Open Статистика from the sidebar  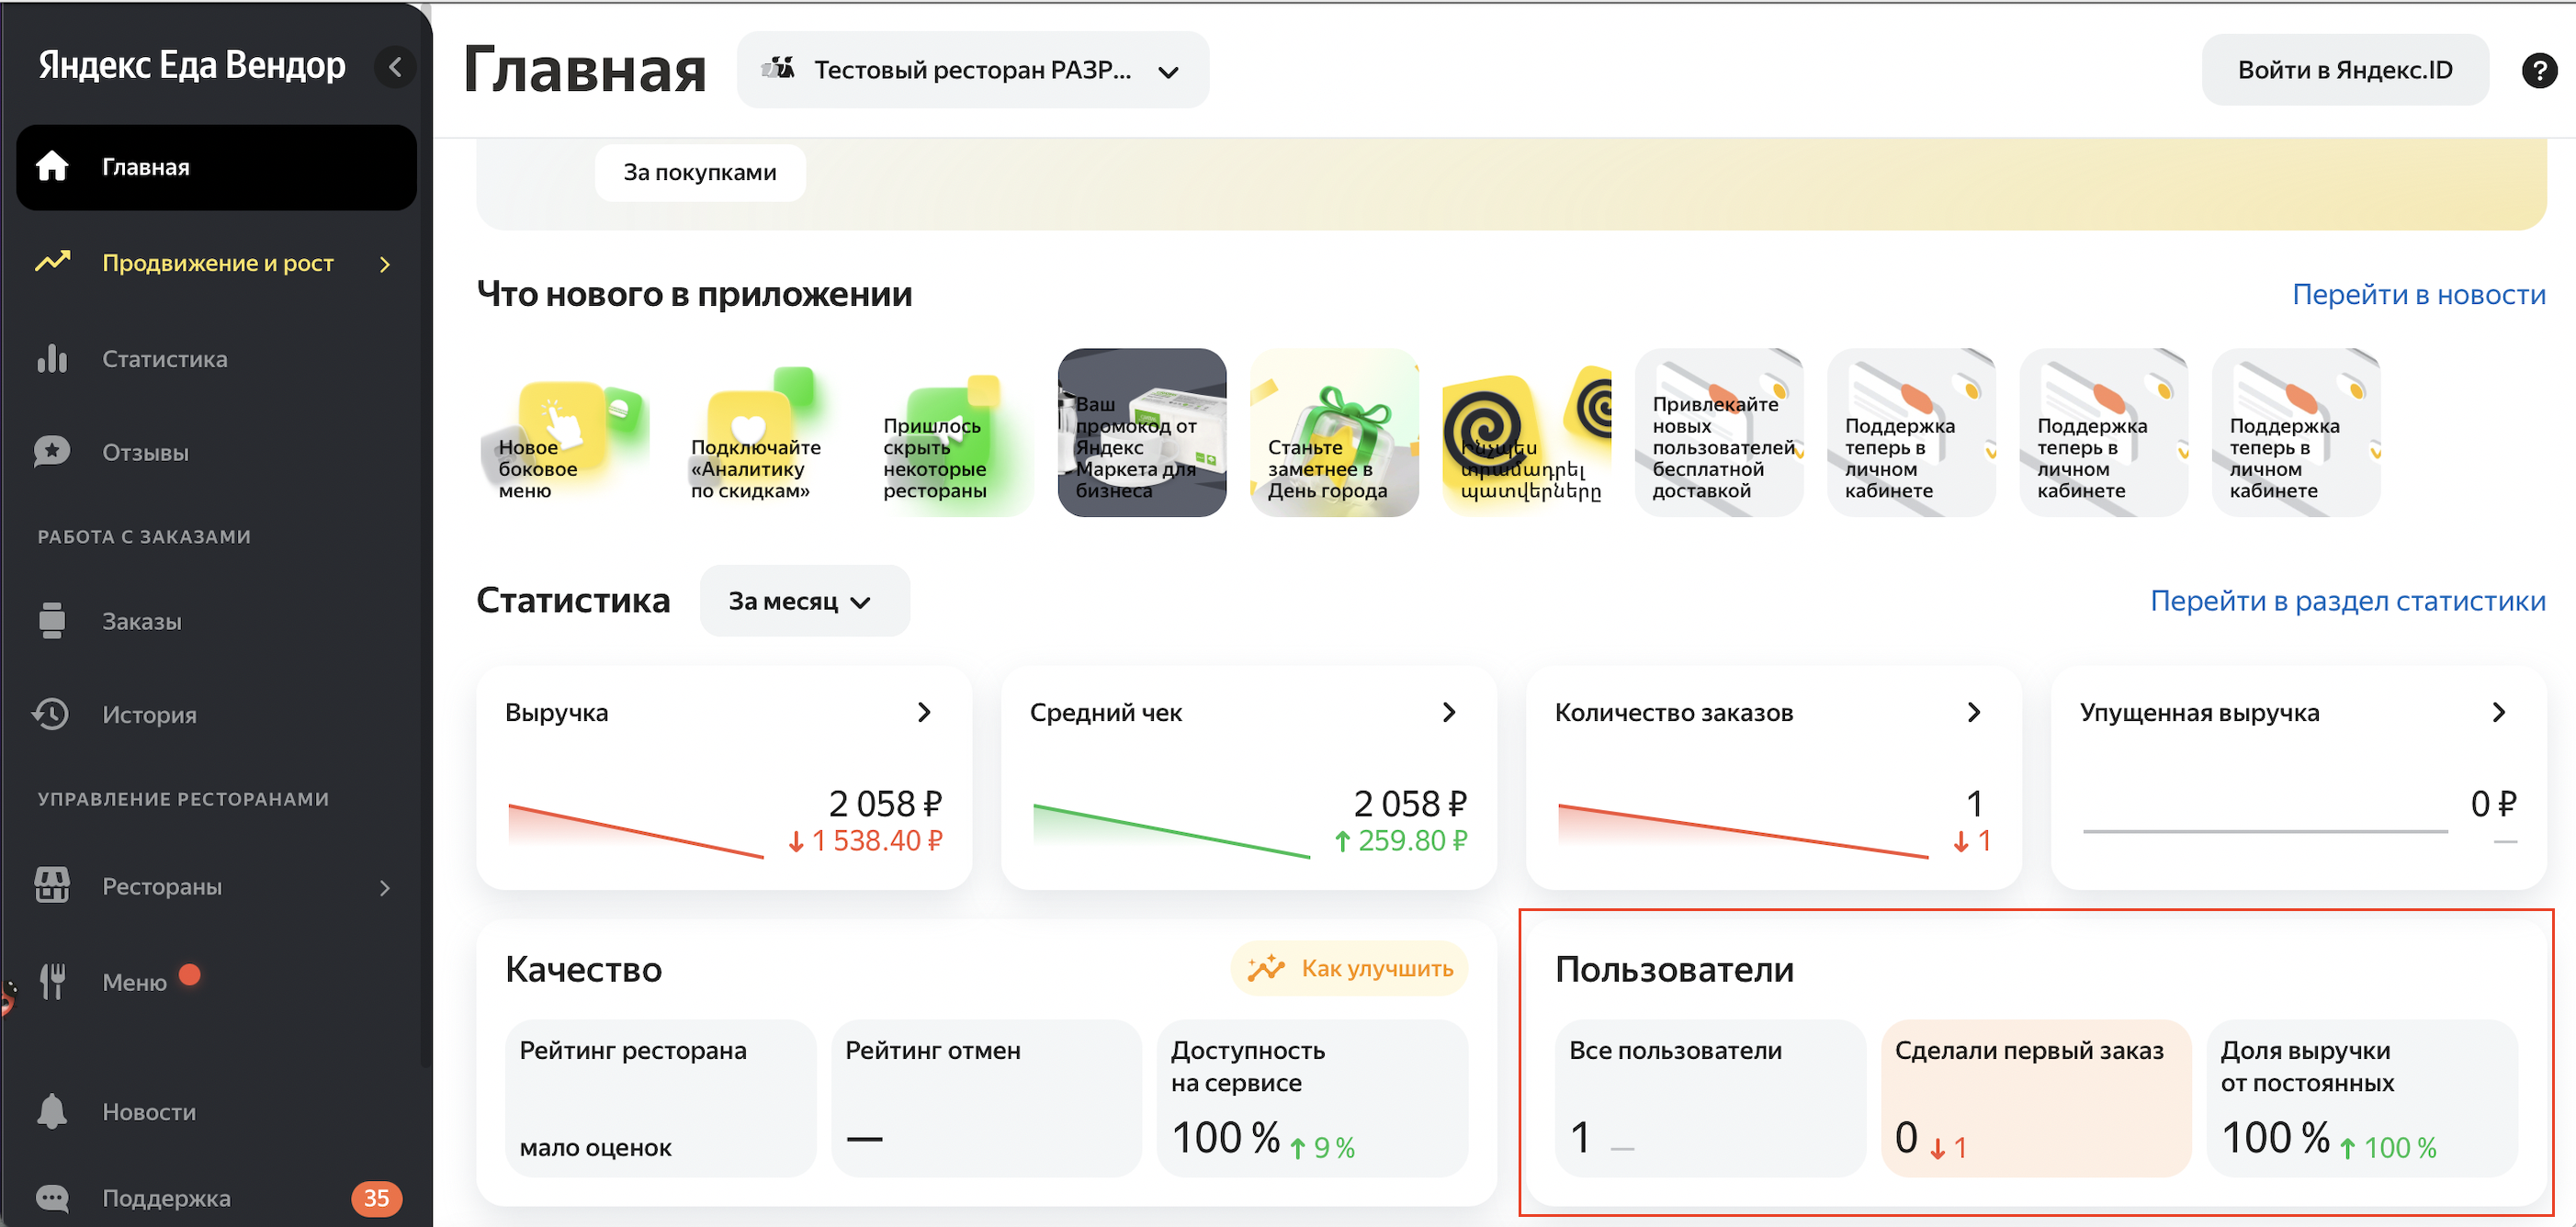tap(216, 358)
